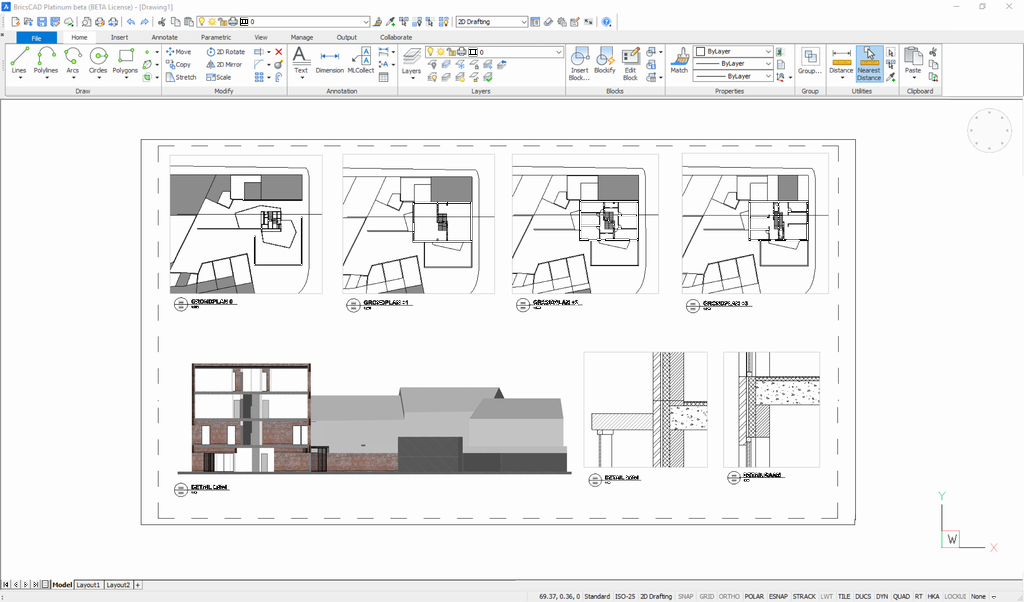Activate the Copy modify command
Screen dimensions: 1024x602
[x=178, y=65]
